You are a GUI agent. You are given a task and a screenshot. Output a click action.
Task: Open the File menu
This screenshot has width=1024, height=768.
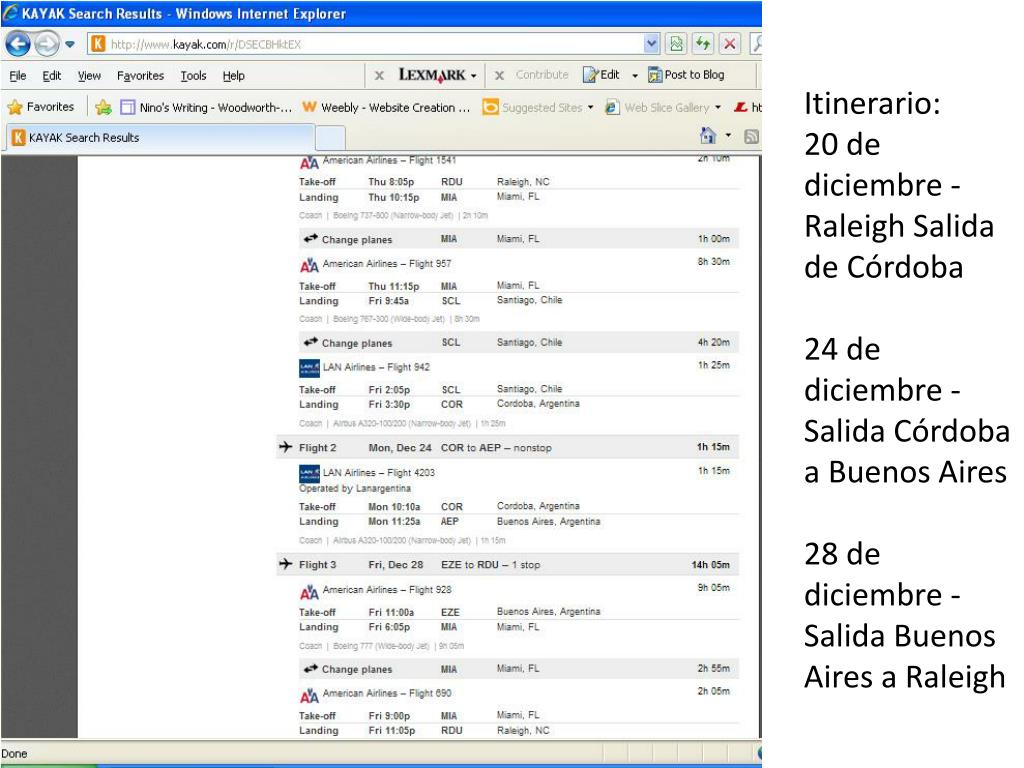(x=18, y=76)
